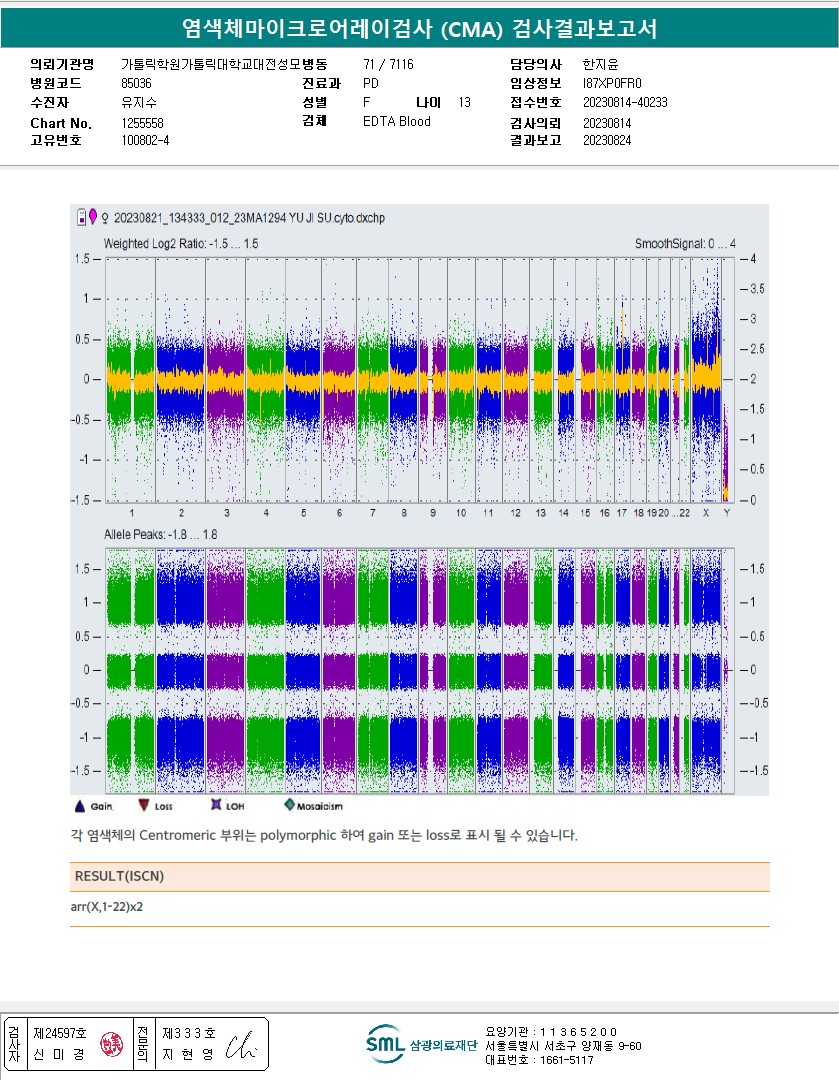Click the teal Mosaicism diamond legend icon
The height and width of the screenshot is (1081, 839).
pyautogui.click(x=290, y=805)
